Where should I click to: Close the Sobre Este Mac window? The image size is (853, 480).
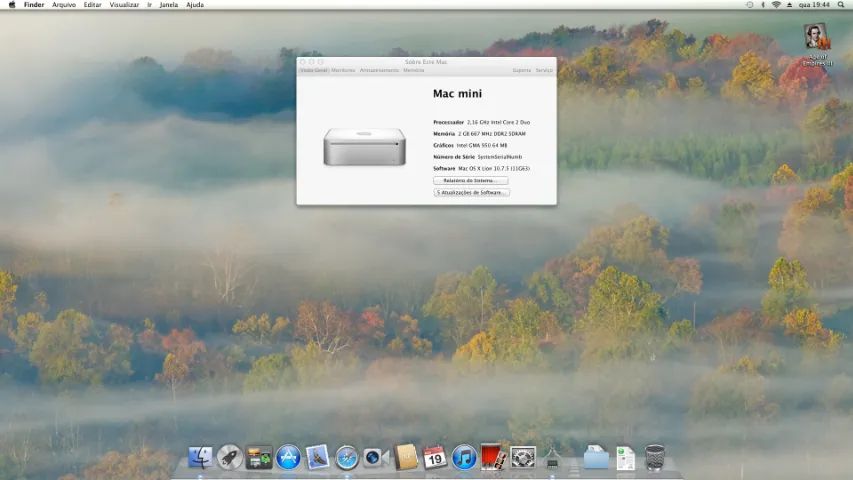click(x=303, y=62)
